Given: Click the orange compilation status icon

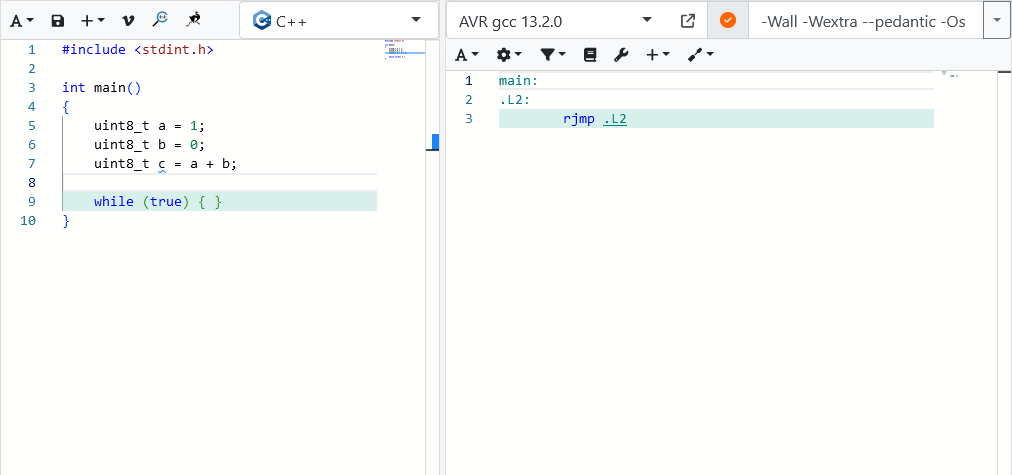Looking at the screenshot, I should (728, 20).
